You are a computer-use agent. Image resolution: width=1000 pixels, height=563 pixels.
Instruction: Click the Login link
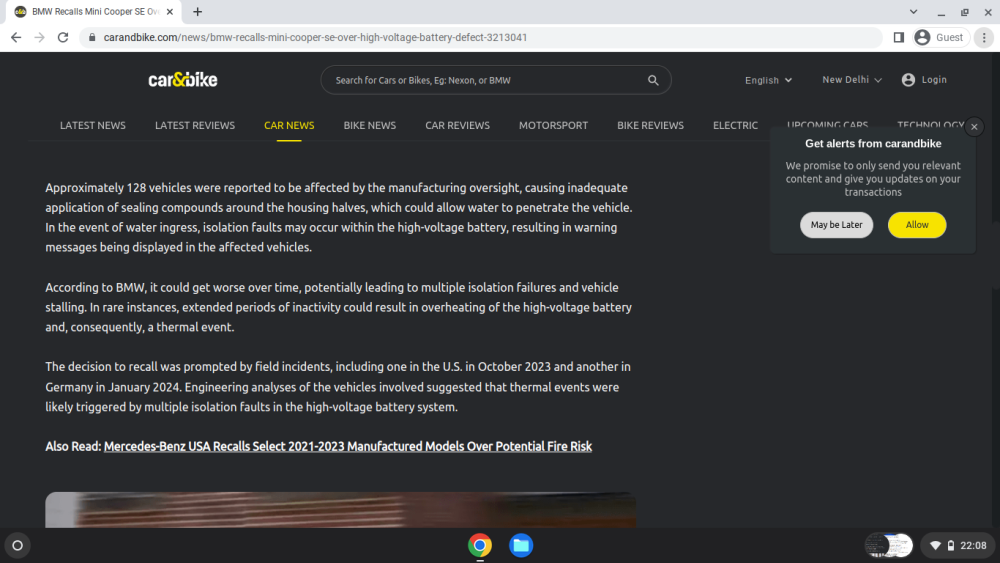[934, 80]
